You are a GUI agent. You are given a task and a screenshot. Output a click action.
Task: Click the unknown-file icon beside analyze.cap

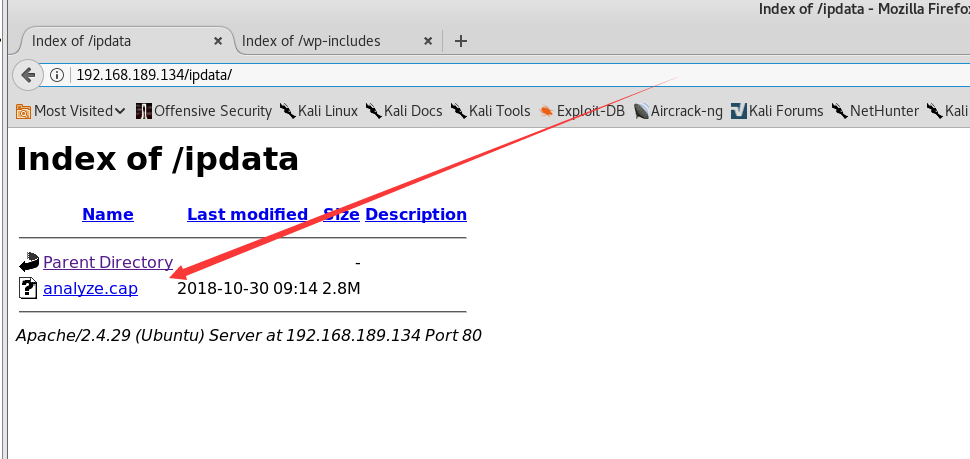28,288
